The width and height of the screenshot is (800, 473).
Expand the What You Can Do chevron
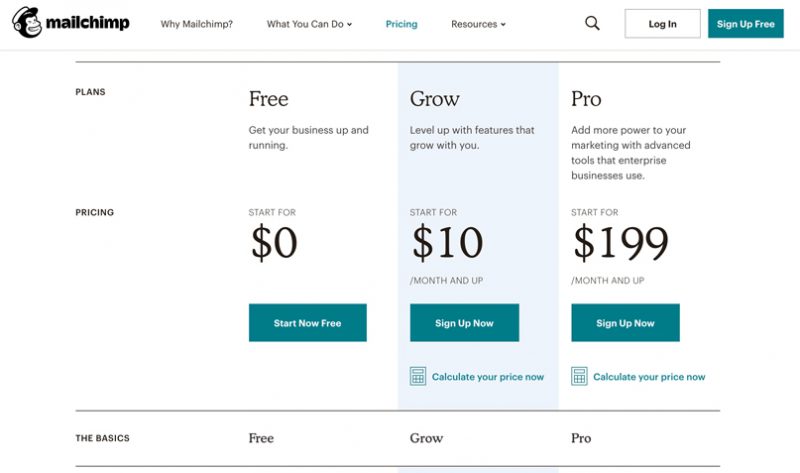[349, 24]
